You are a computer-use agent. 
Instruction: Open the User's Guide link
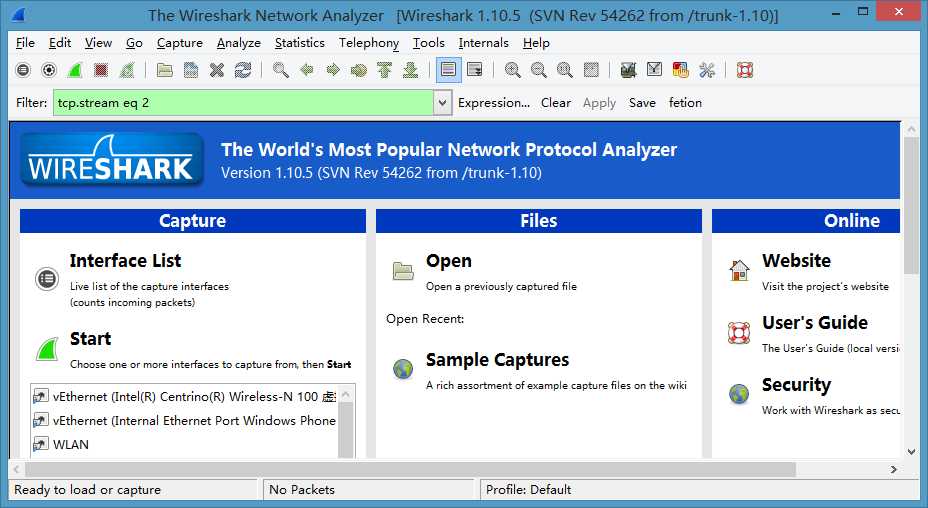tap(814, 323)
